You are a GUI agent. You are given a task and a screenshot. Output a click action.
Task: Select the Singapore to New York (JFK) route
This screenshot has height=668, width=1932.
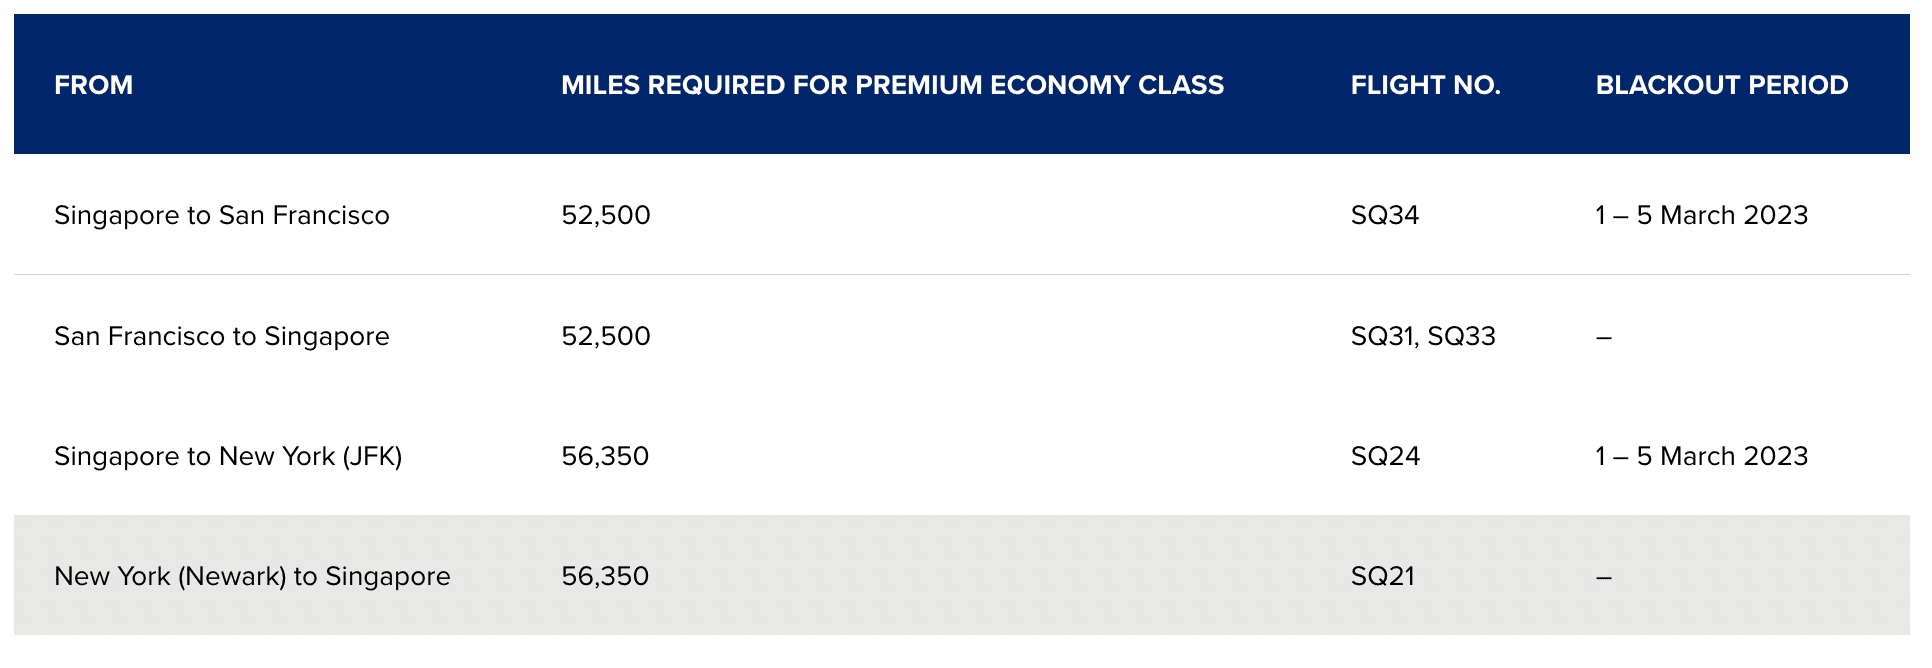coord(228,456)
